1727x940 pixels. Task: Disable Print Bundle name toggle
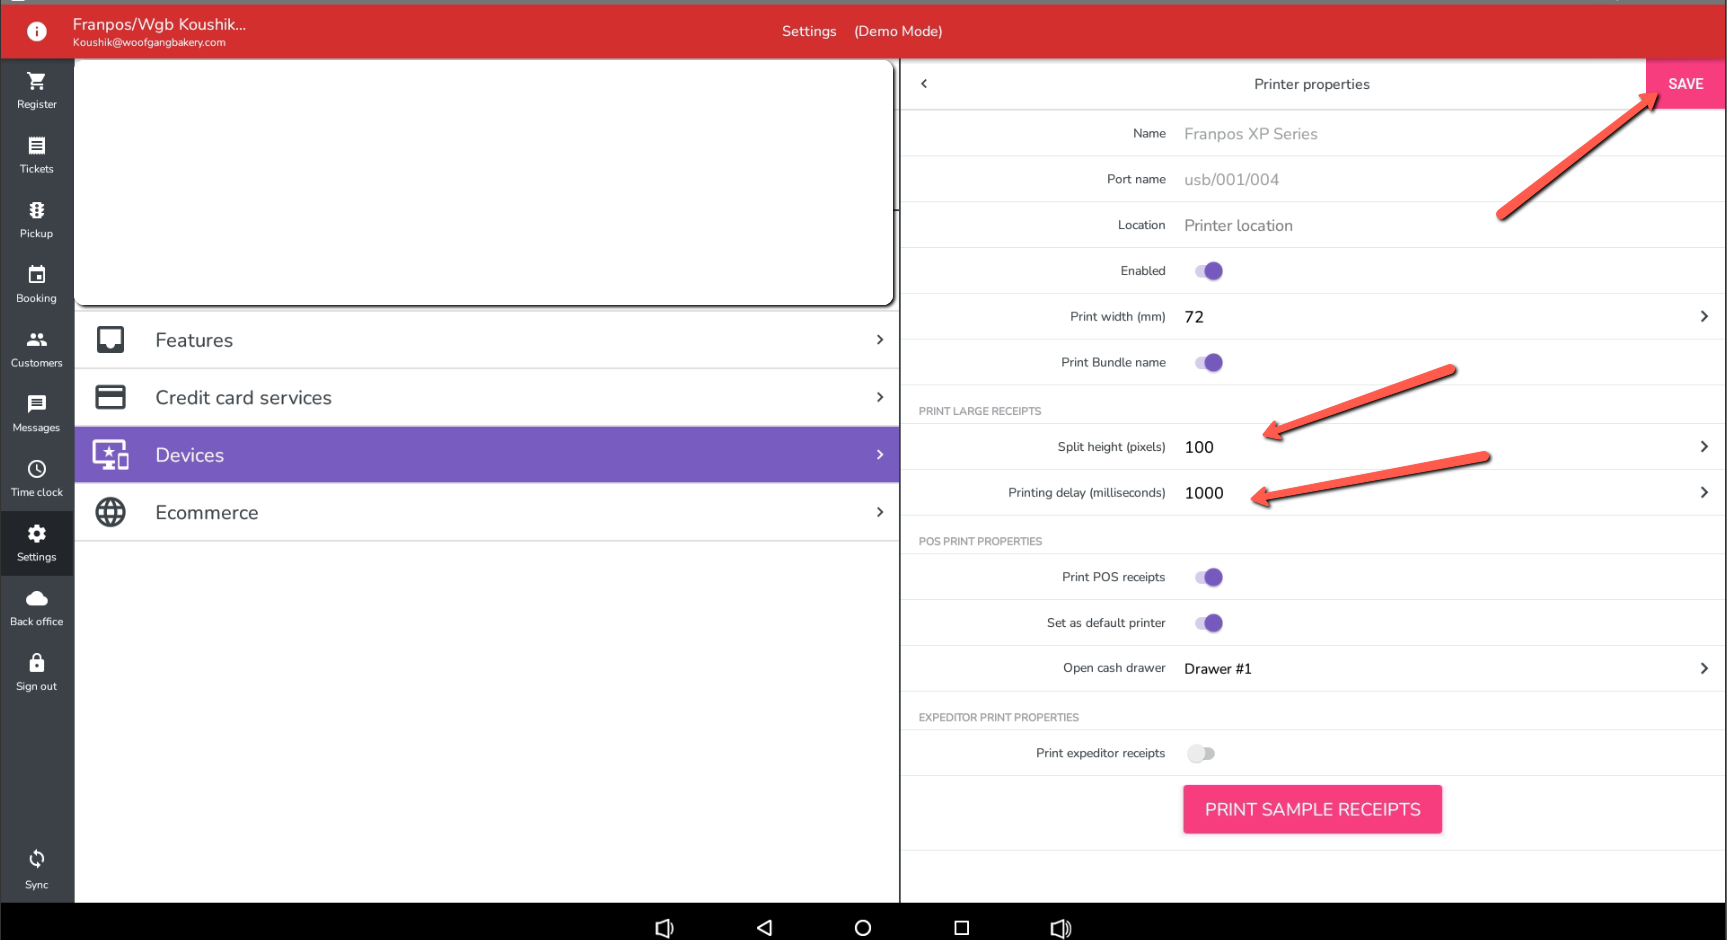(x=1208, y=363)
